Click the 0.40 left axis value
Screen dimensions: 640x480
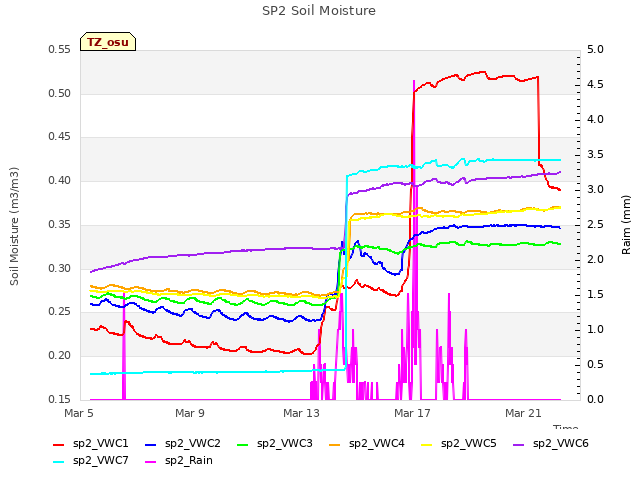tap(60, 180)
